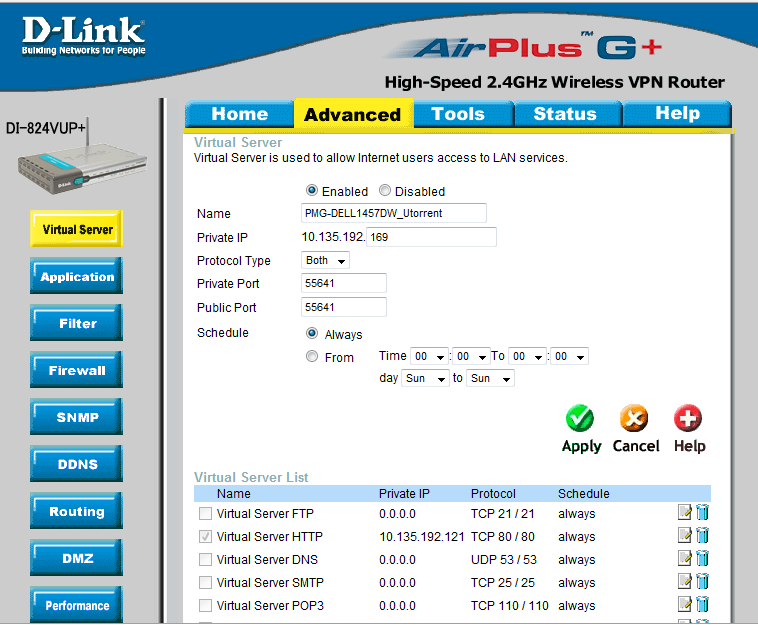Open the Firewall section
The image size is (758, 625).
pos(76,370)
